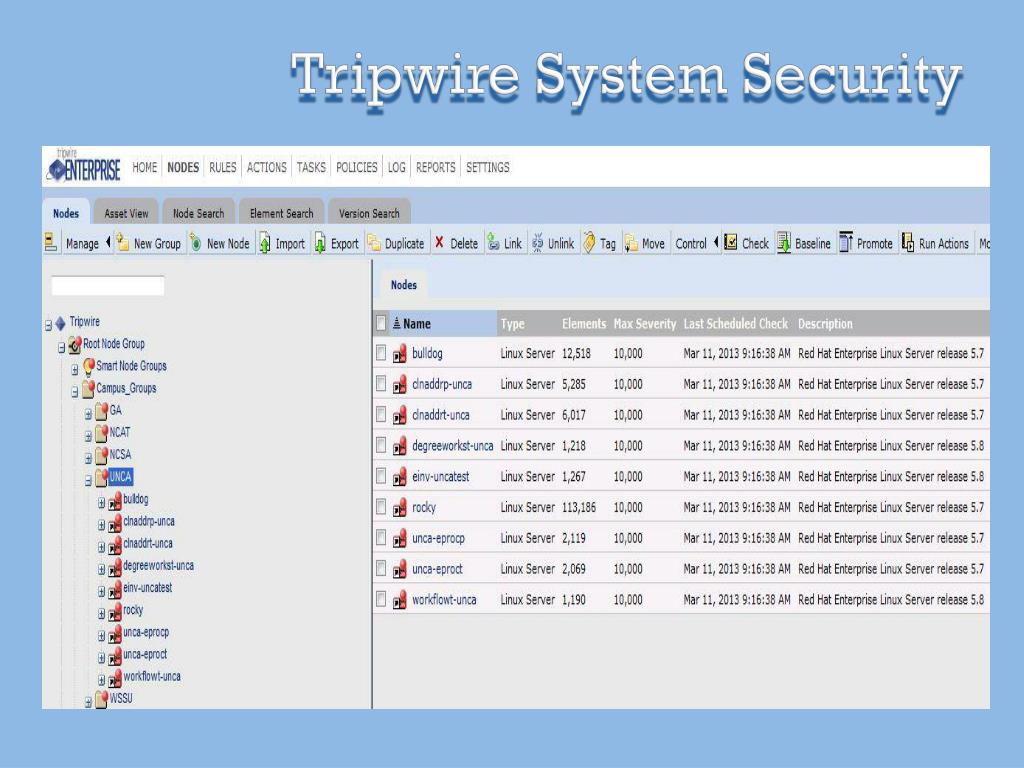The image size is (1024, 768).
Task: Open the POLICIES menu
Action: [x=357, y=167]
